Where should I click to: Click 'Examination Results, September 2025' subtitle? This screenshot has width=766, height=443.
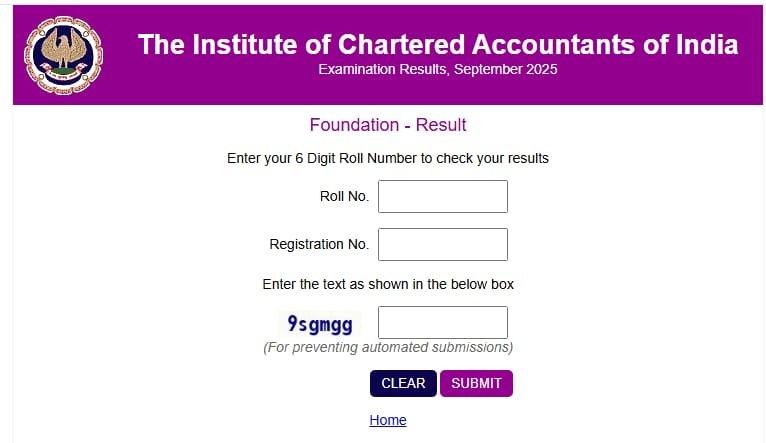click(x=438, y=70)
